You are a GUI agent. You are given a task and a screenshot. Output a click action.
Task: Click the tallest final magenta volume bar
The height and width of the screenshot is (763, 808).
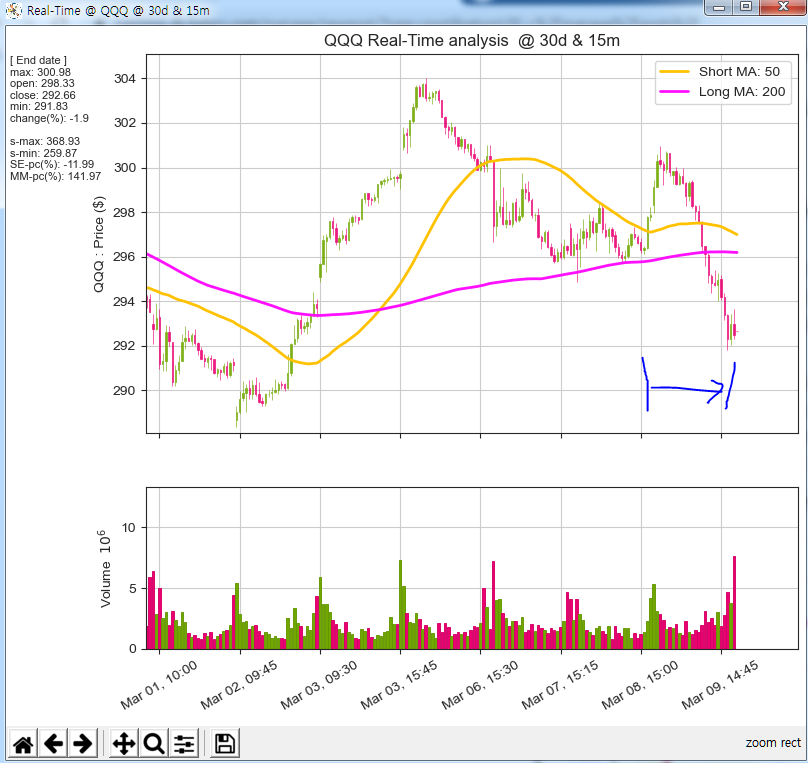[734, 602]
